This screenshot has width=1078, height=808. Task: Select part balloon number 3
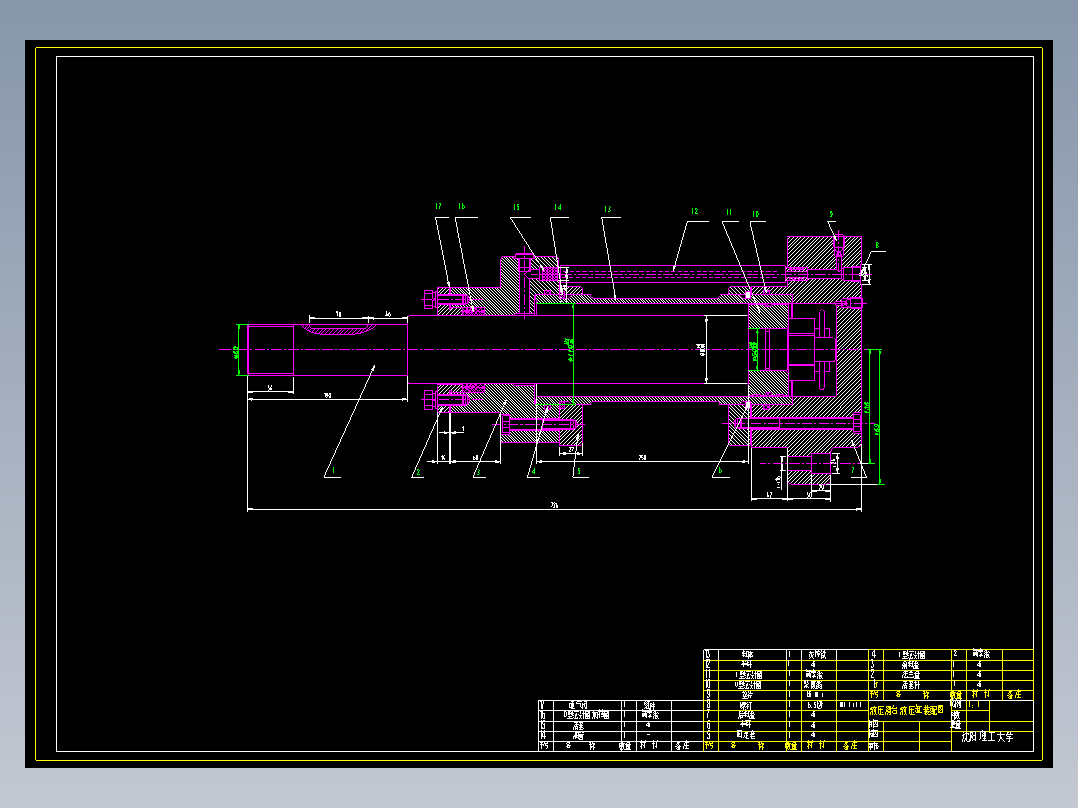pyautogui.click(x=478, y=472)
